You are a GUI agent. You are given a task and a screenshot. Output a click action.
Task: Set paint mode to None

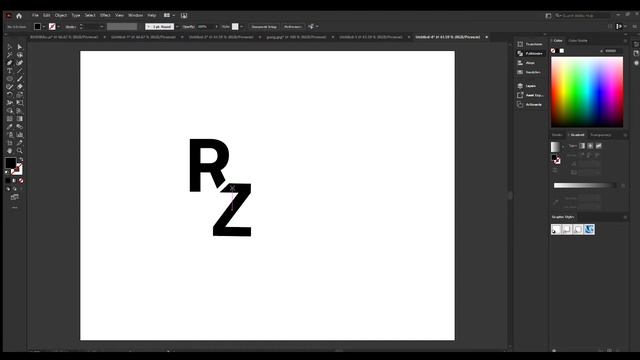(x=21, y=180)
